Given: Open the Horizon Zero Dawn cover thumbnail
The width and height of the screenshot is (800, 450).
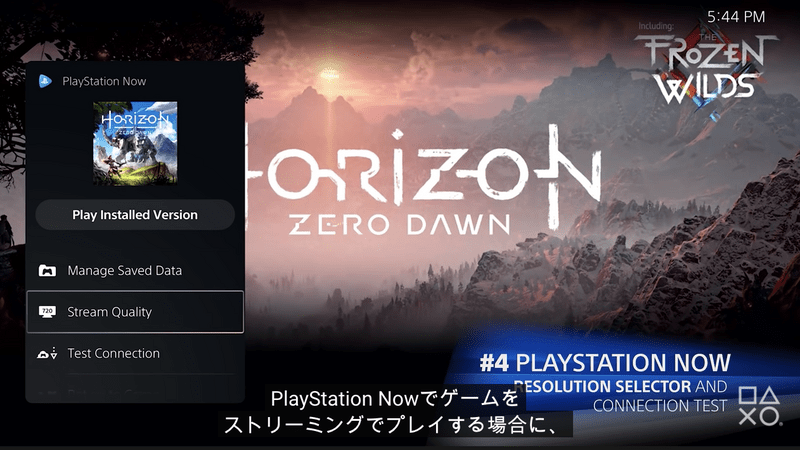Looking at the screenshot, I should click(x=135, y=143).
